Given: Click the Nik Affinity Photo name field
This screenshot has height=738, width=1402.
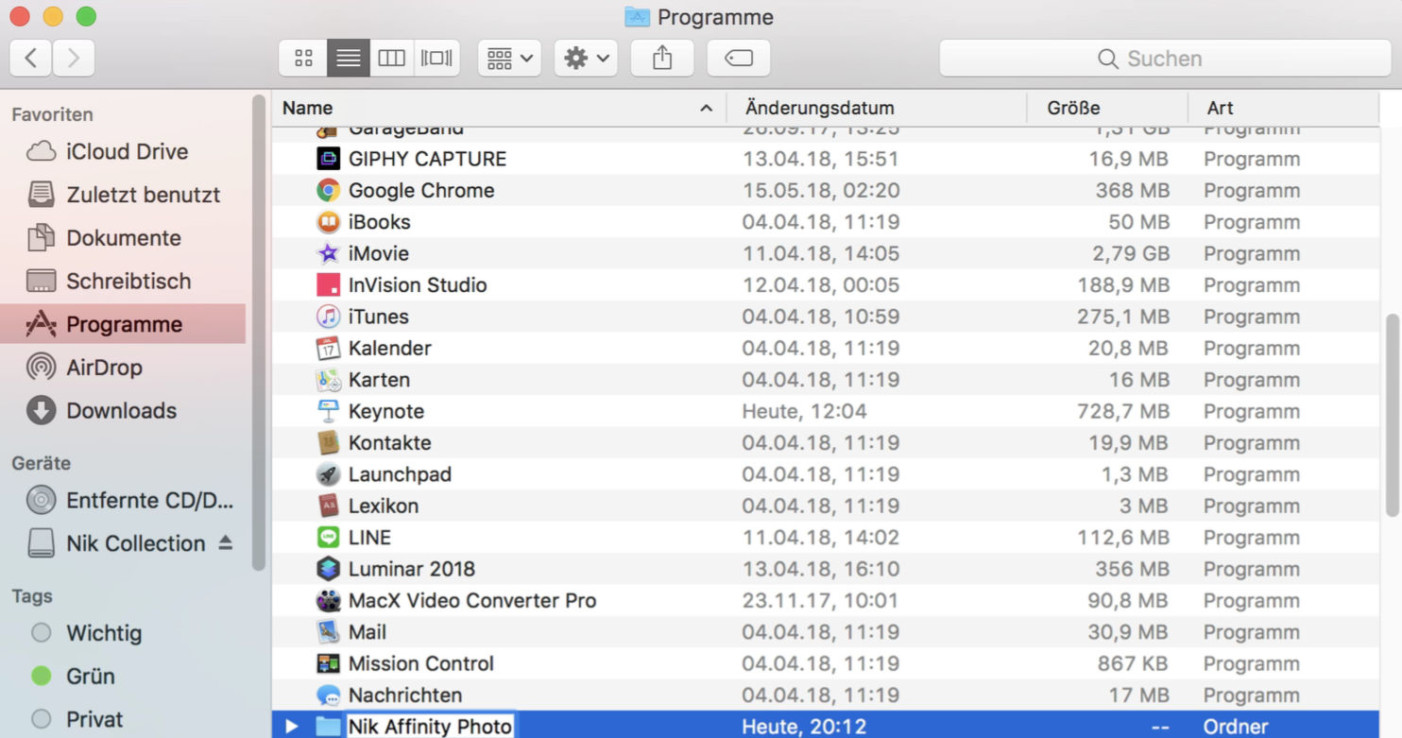Looking at the screenshot, I should click(x=430, y=727).
